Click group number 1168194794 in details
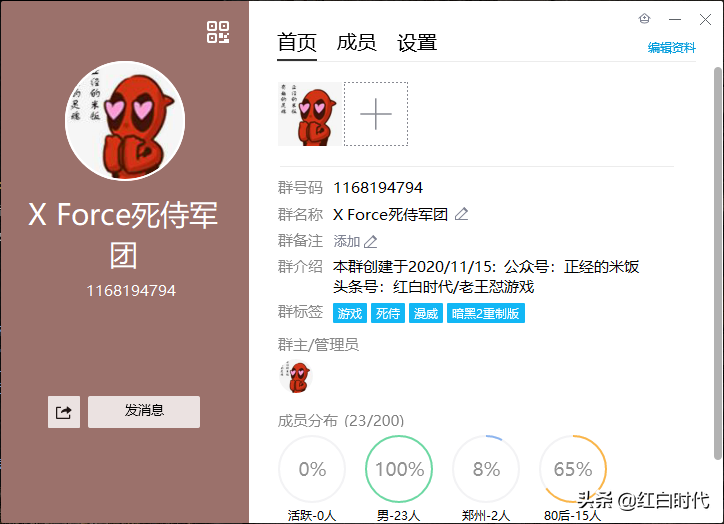The height and width of the screenshot is (524, 724). (x=378, y=187)
